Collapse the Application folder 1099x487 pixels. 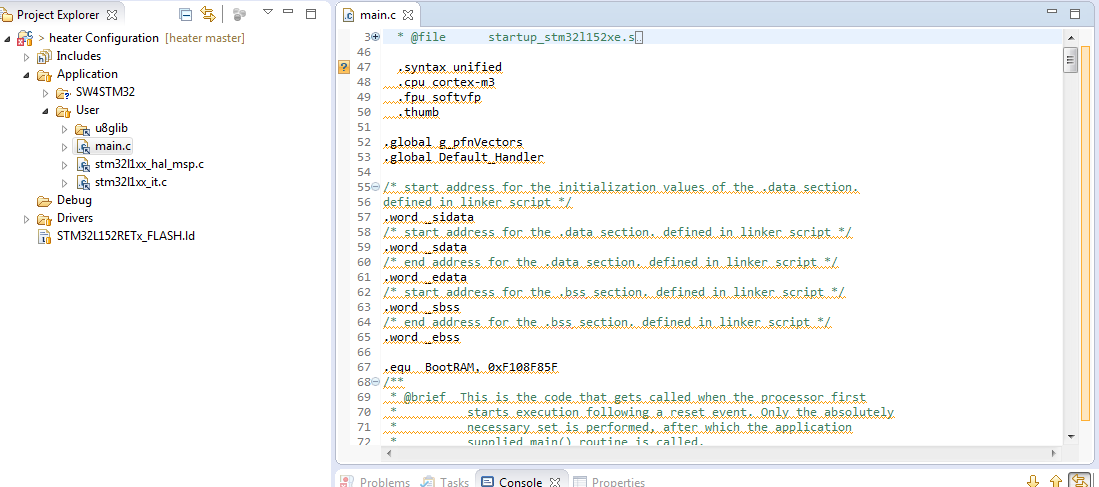coord(27,75)
